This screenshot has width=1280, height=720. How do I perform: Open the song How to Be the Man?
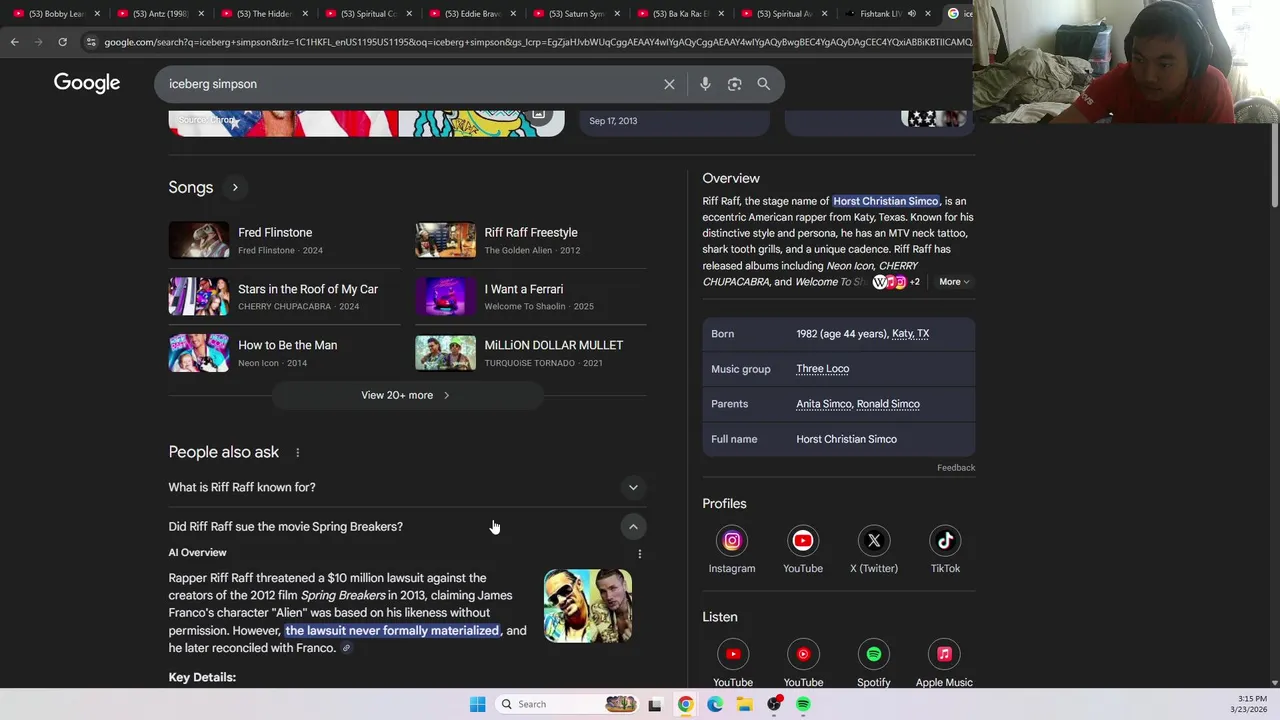coord(287,345)
